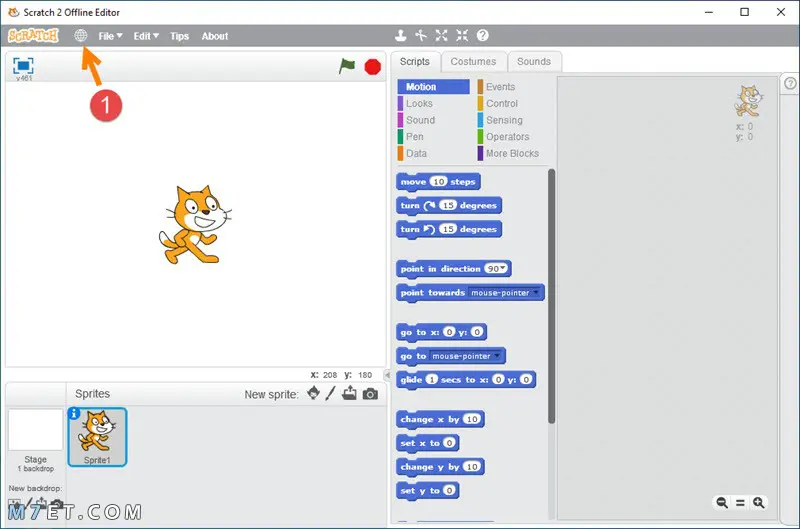
Task: Click the value in change y by block
Action: pyautogui.click(x=472, y=467)
